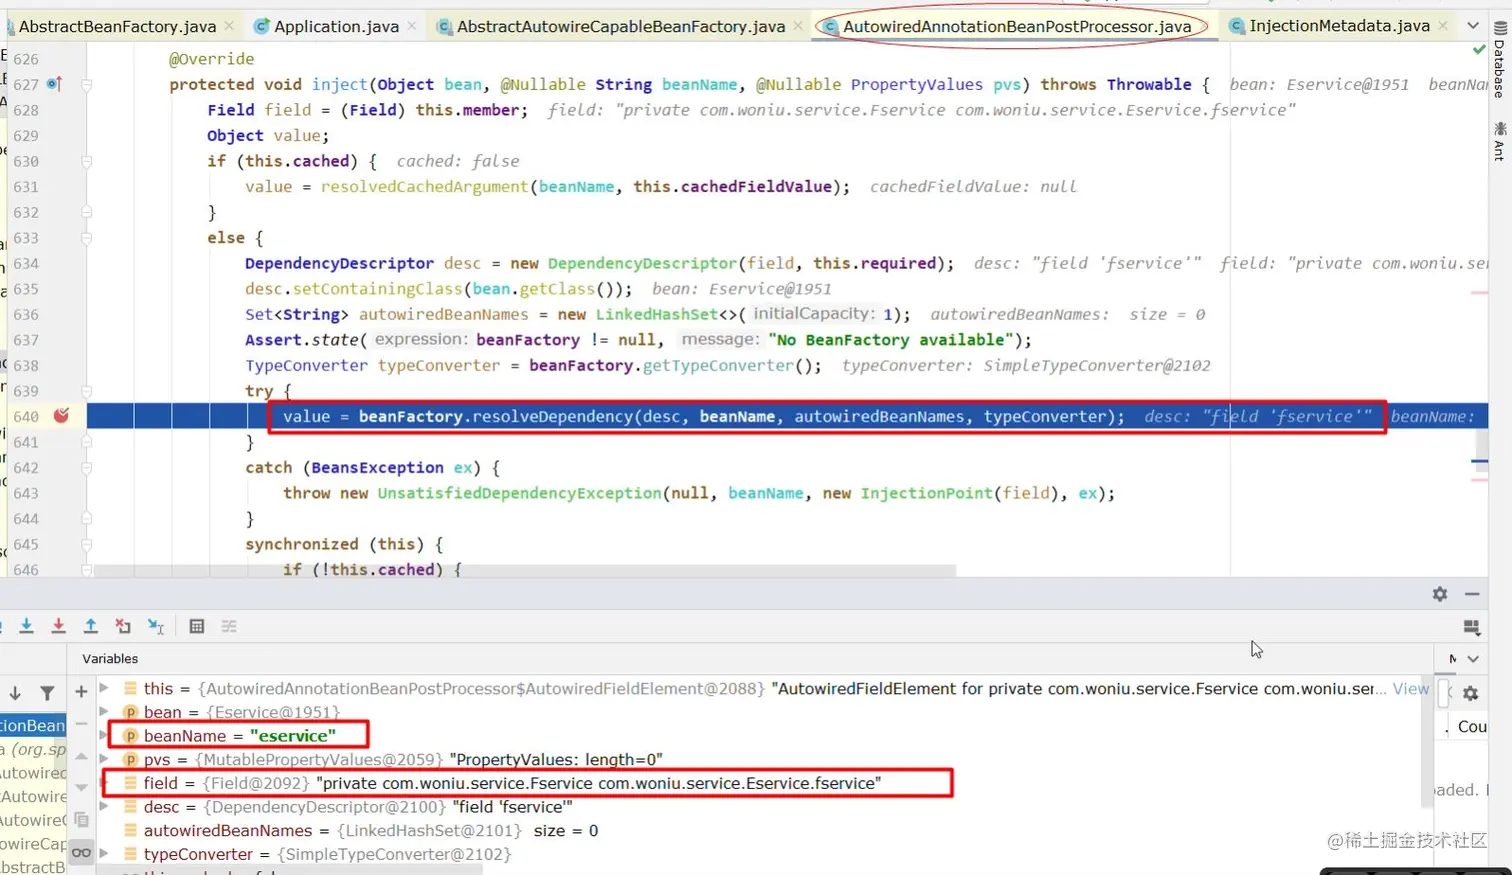Expand the 'pvs' variable node
1512x875 pixels.
pos(104,759)
